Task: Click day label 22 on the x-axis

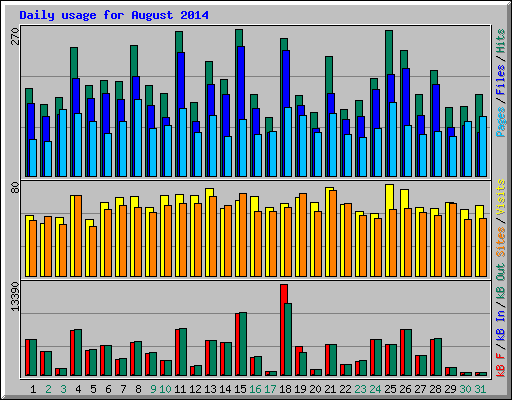Action: click(x=345, y=389)
